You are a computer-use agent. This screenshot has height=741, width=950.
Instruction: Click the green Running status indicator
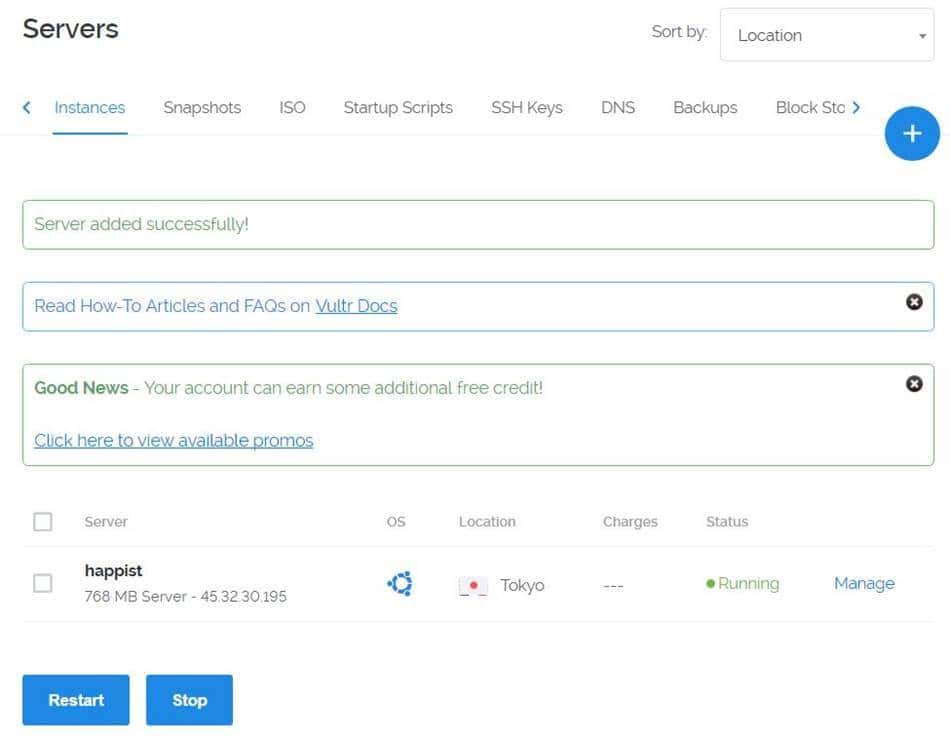(x=742, y=584)
